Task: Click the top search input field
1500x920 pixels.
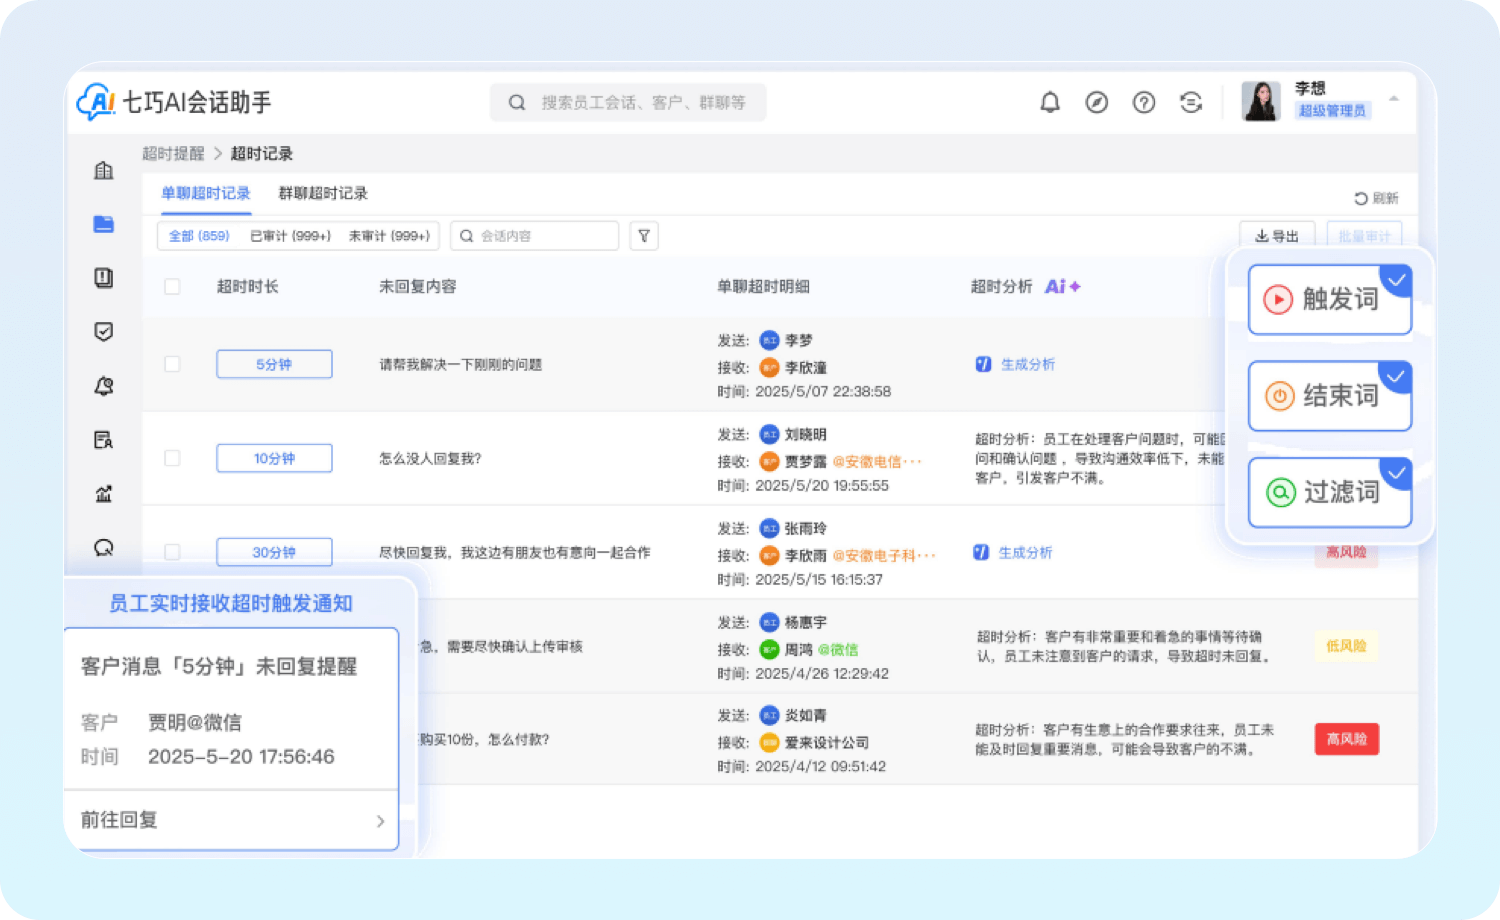Action: coord(640,102)
